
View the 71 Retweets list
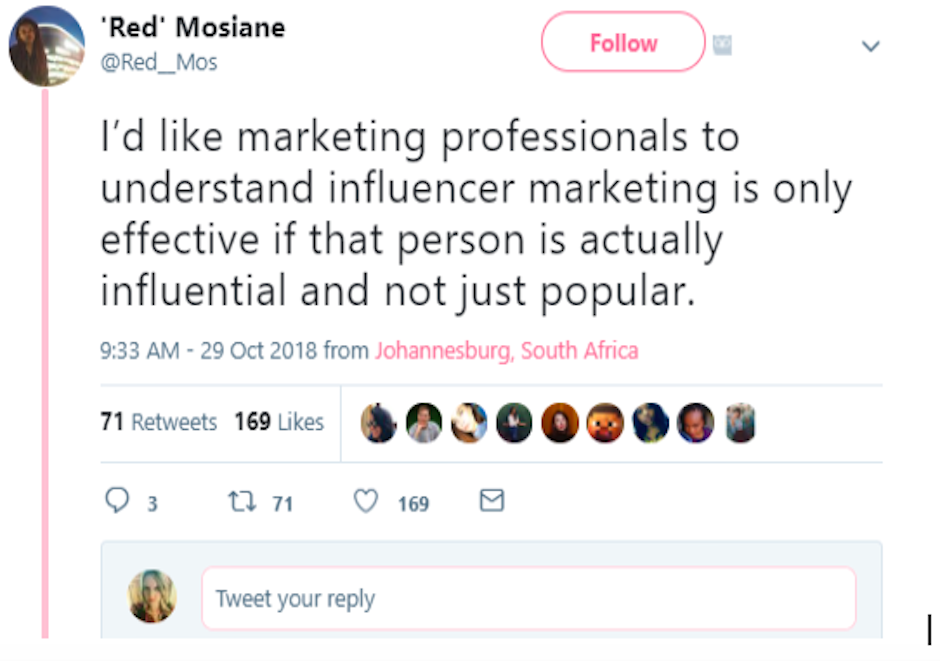point(158,422)
